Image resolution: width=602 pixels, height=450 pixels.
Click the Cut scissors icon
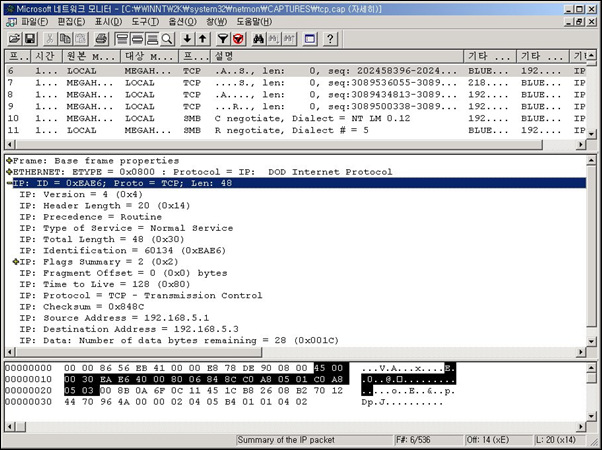click(50, 39)
